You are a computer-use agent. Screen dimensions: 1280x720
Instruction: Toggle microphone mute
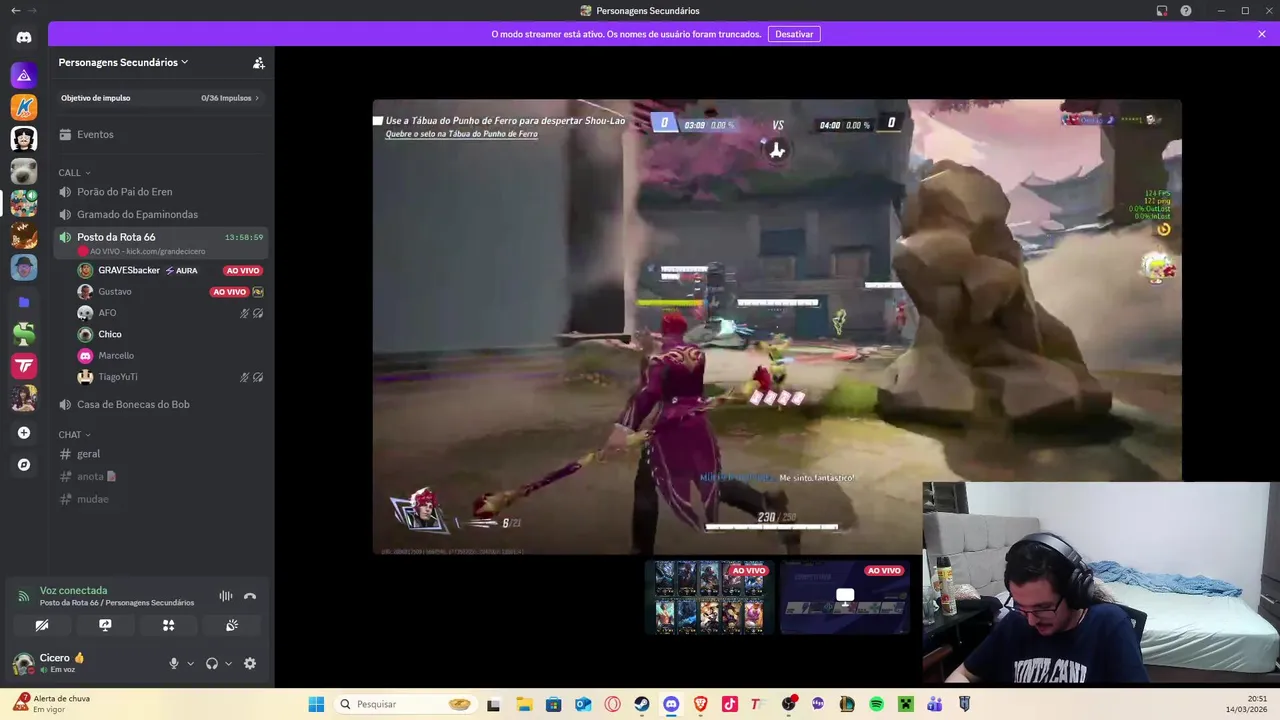174,663
